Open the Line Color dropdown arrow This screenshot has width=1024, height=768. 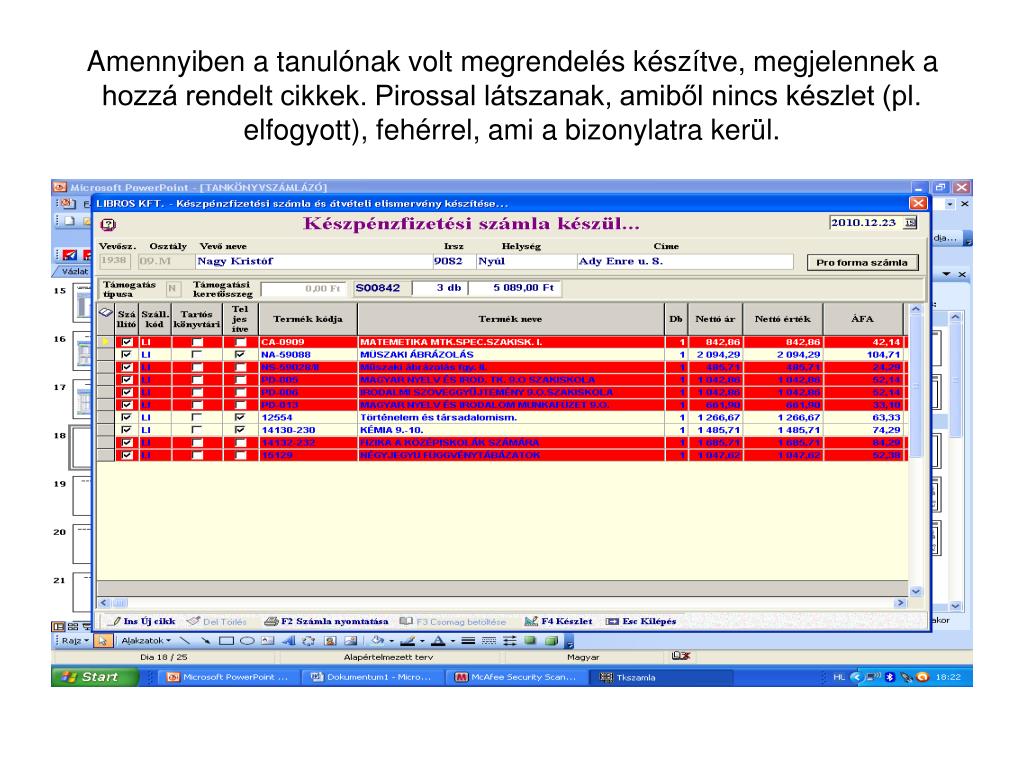(x=422, y=641)
